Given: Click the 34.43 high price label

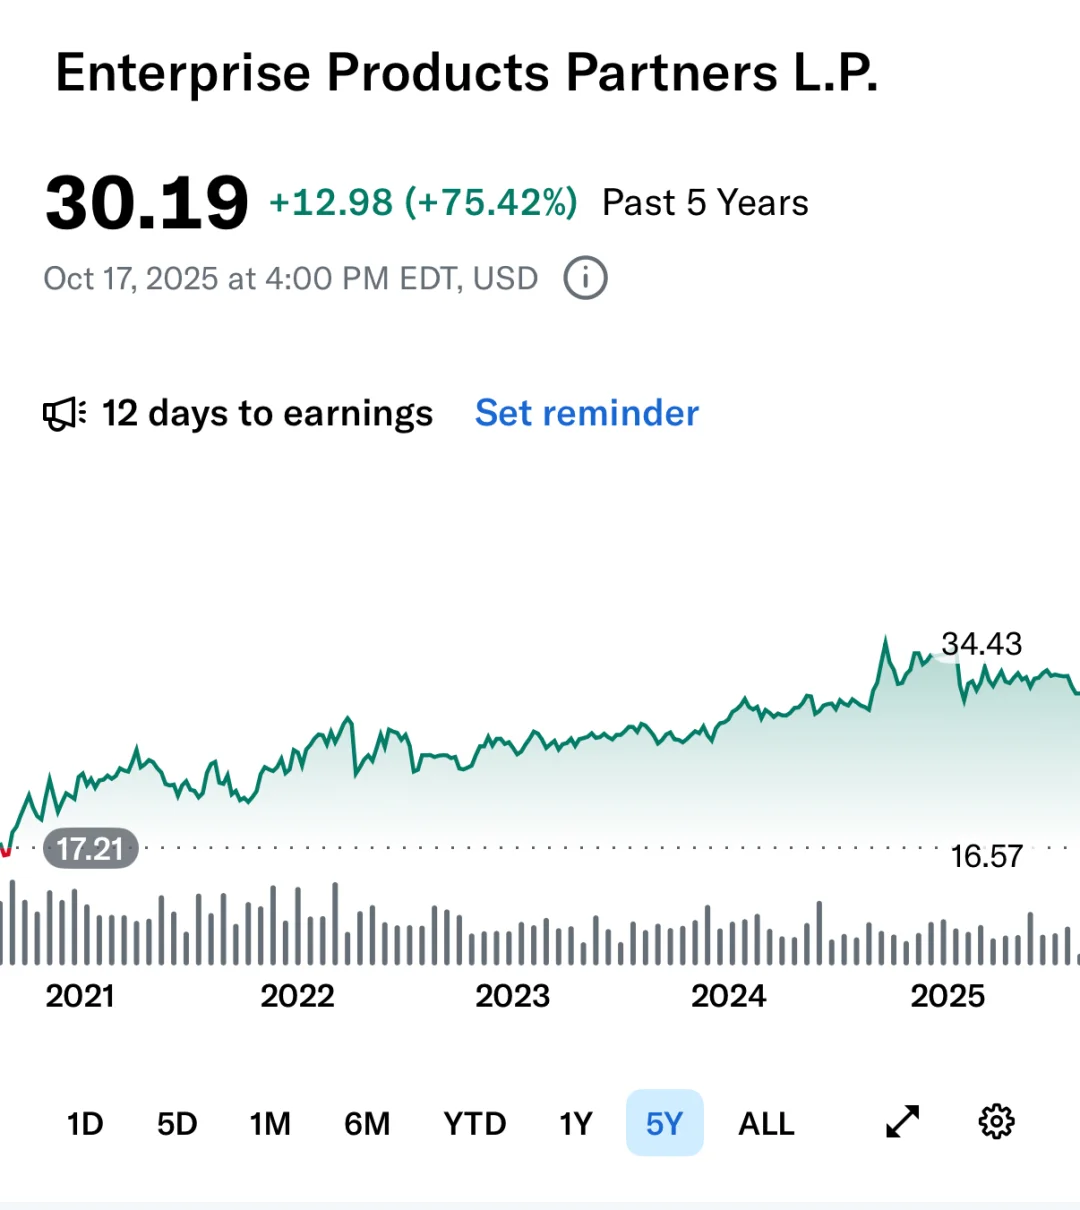Looking at the screenshot, I should click(x=981, y=644).
